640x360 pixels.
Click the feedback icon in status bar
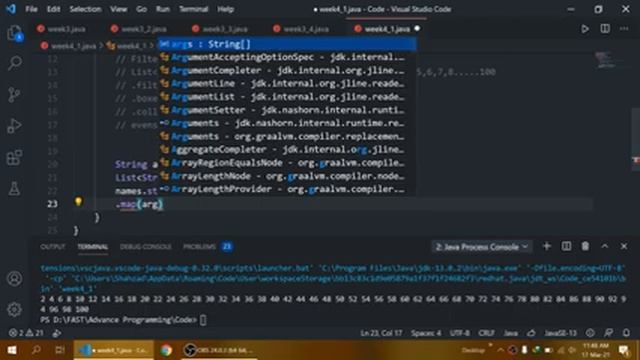pyautogui.click(x=609, y=333)
